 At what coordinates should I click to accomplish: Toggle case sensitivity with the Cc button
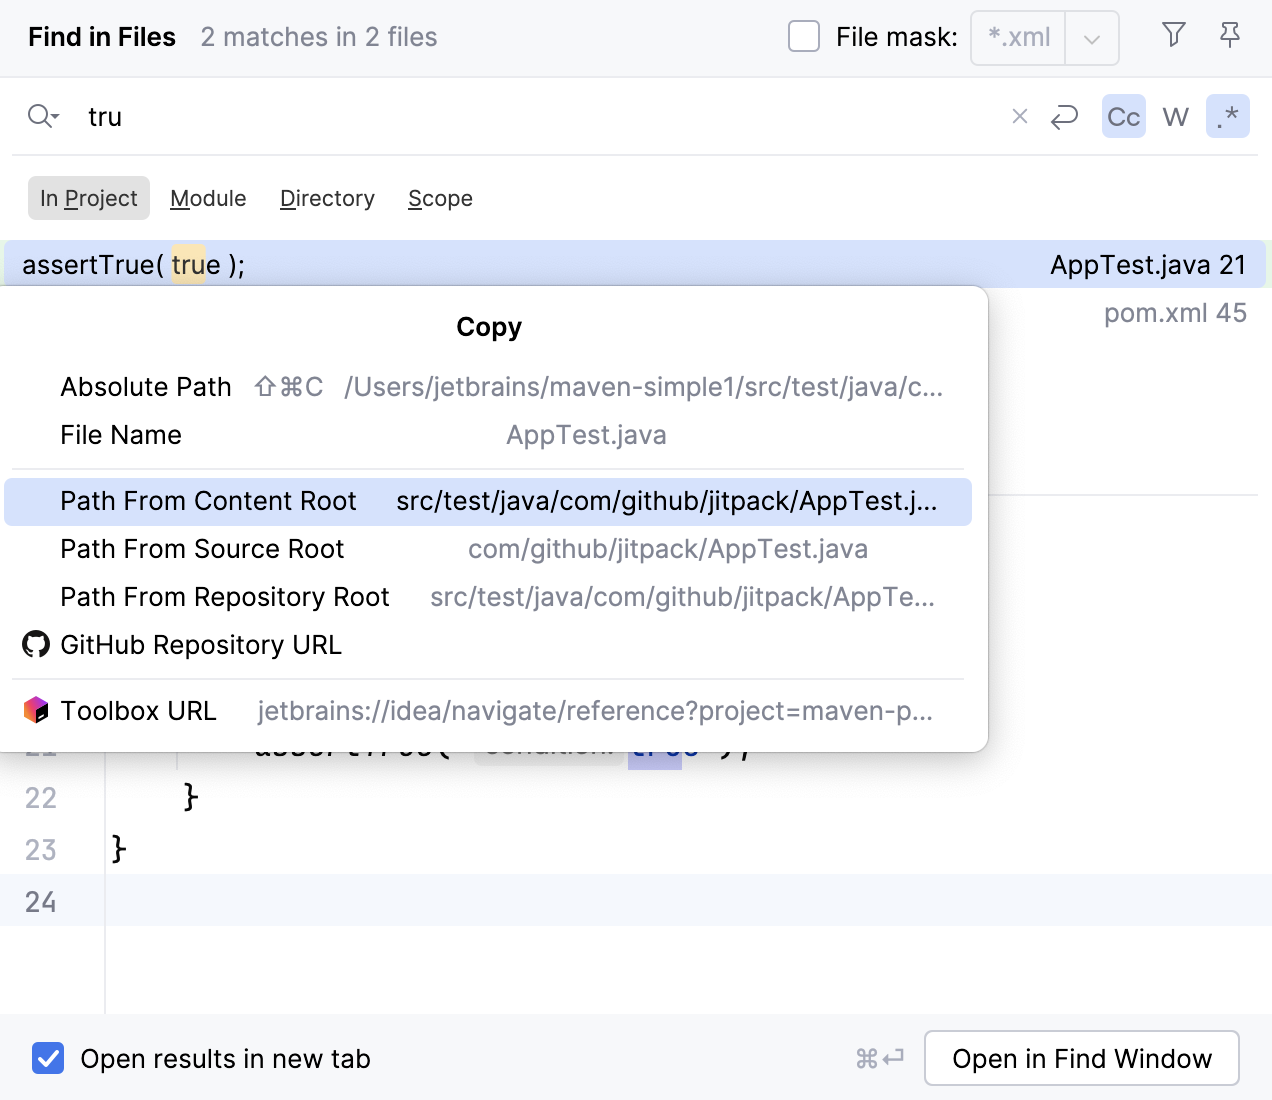(x=1123, y=116)
